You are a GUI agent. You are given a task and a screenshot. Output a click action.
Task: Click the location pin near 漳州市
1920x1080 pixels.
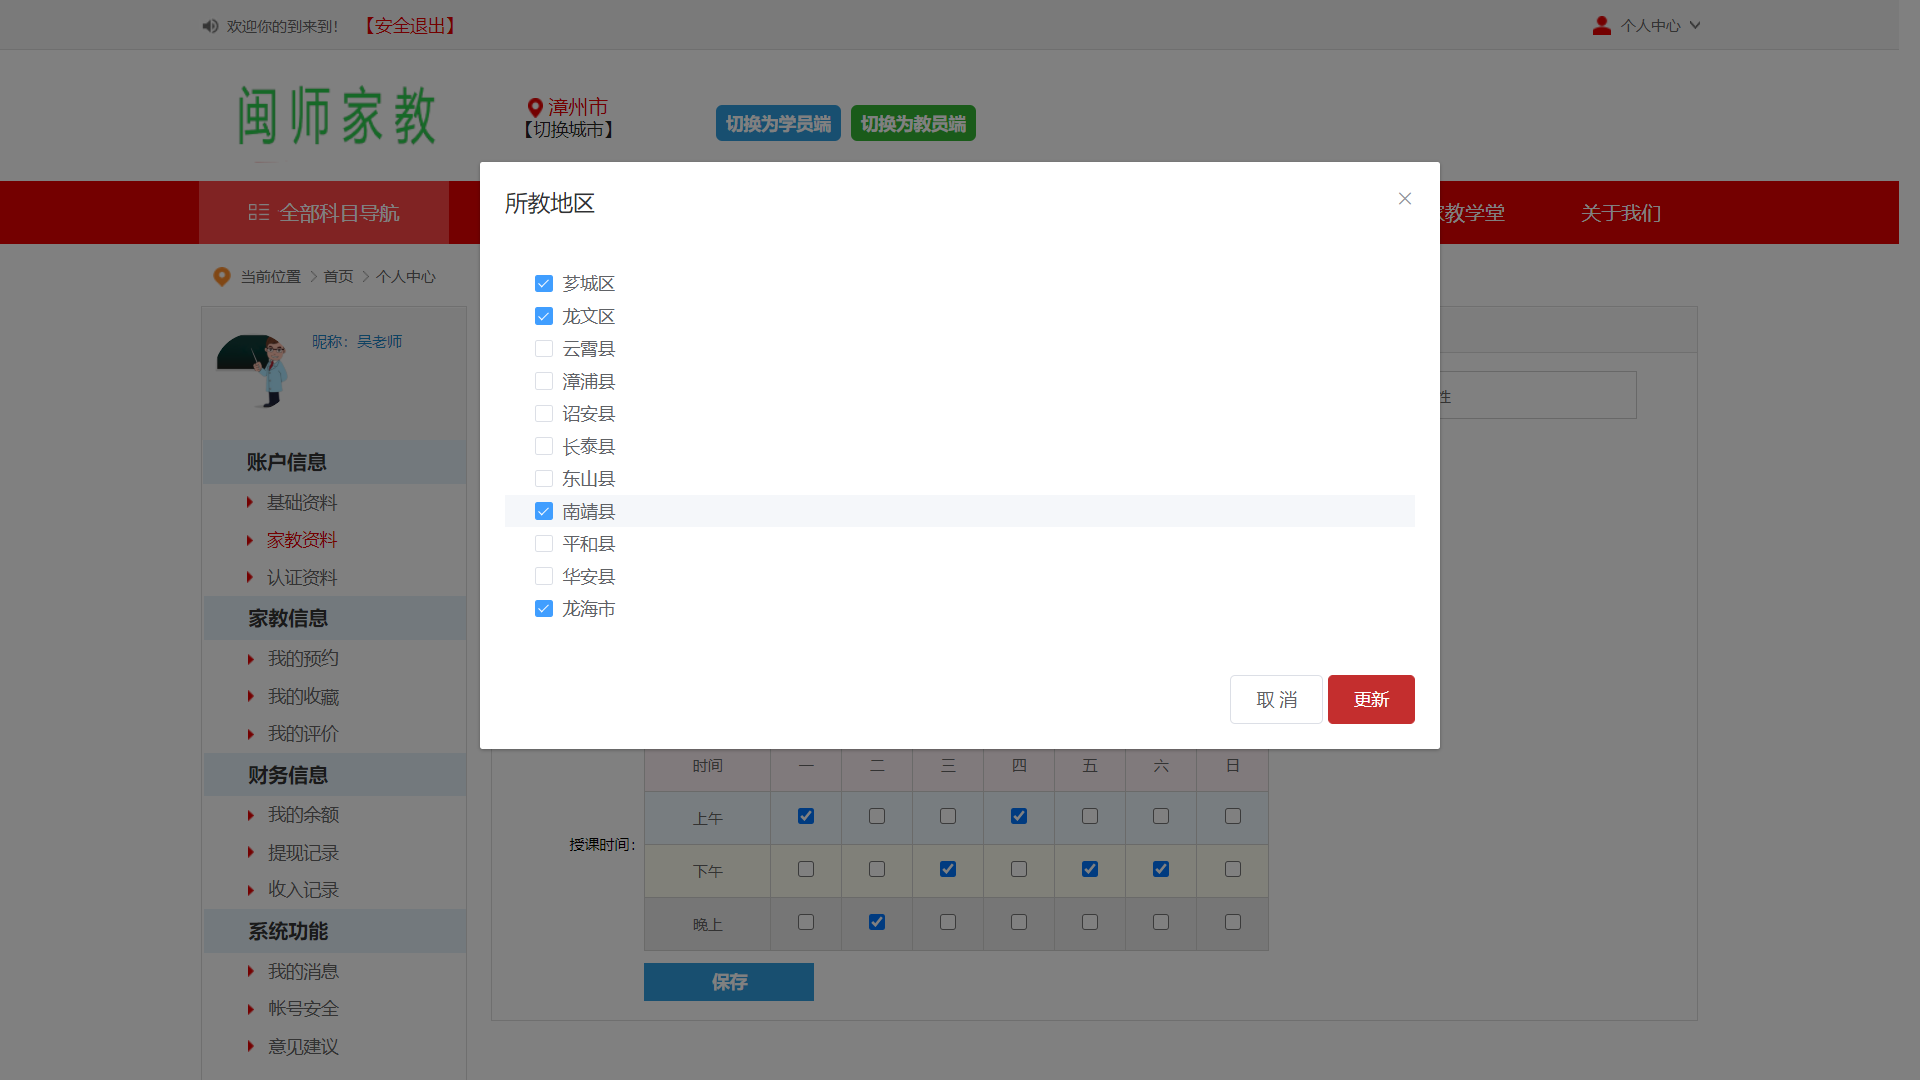[535, 107]
